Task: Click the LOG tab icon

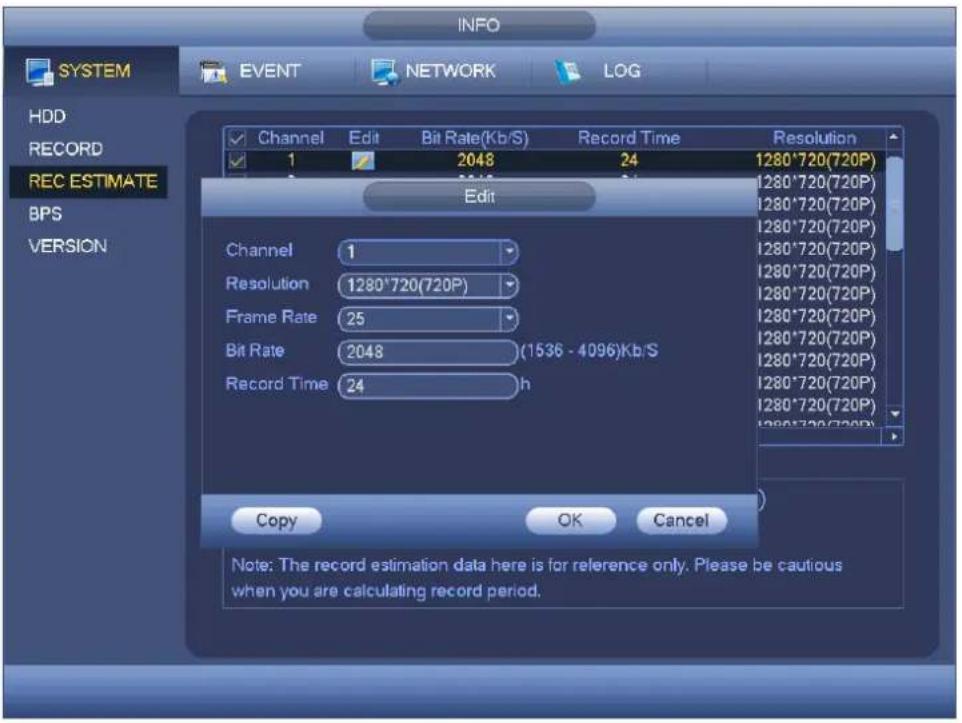Action: tap(568, 72)
